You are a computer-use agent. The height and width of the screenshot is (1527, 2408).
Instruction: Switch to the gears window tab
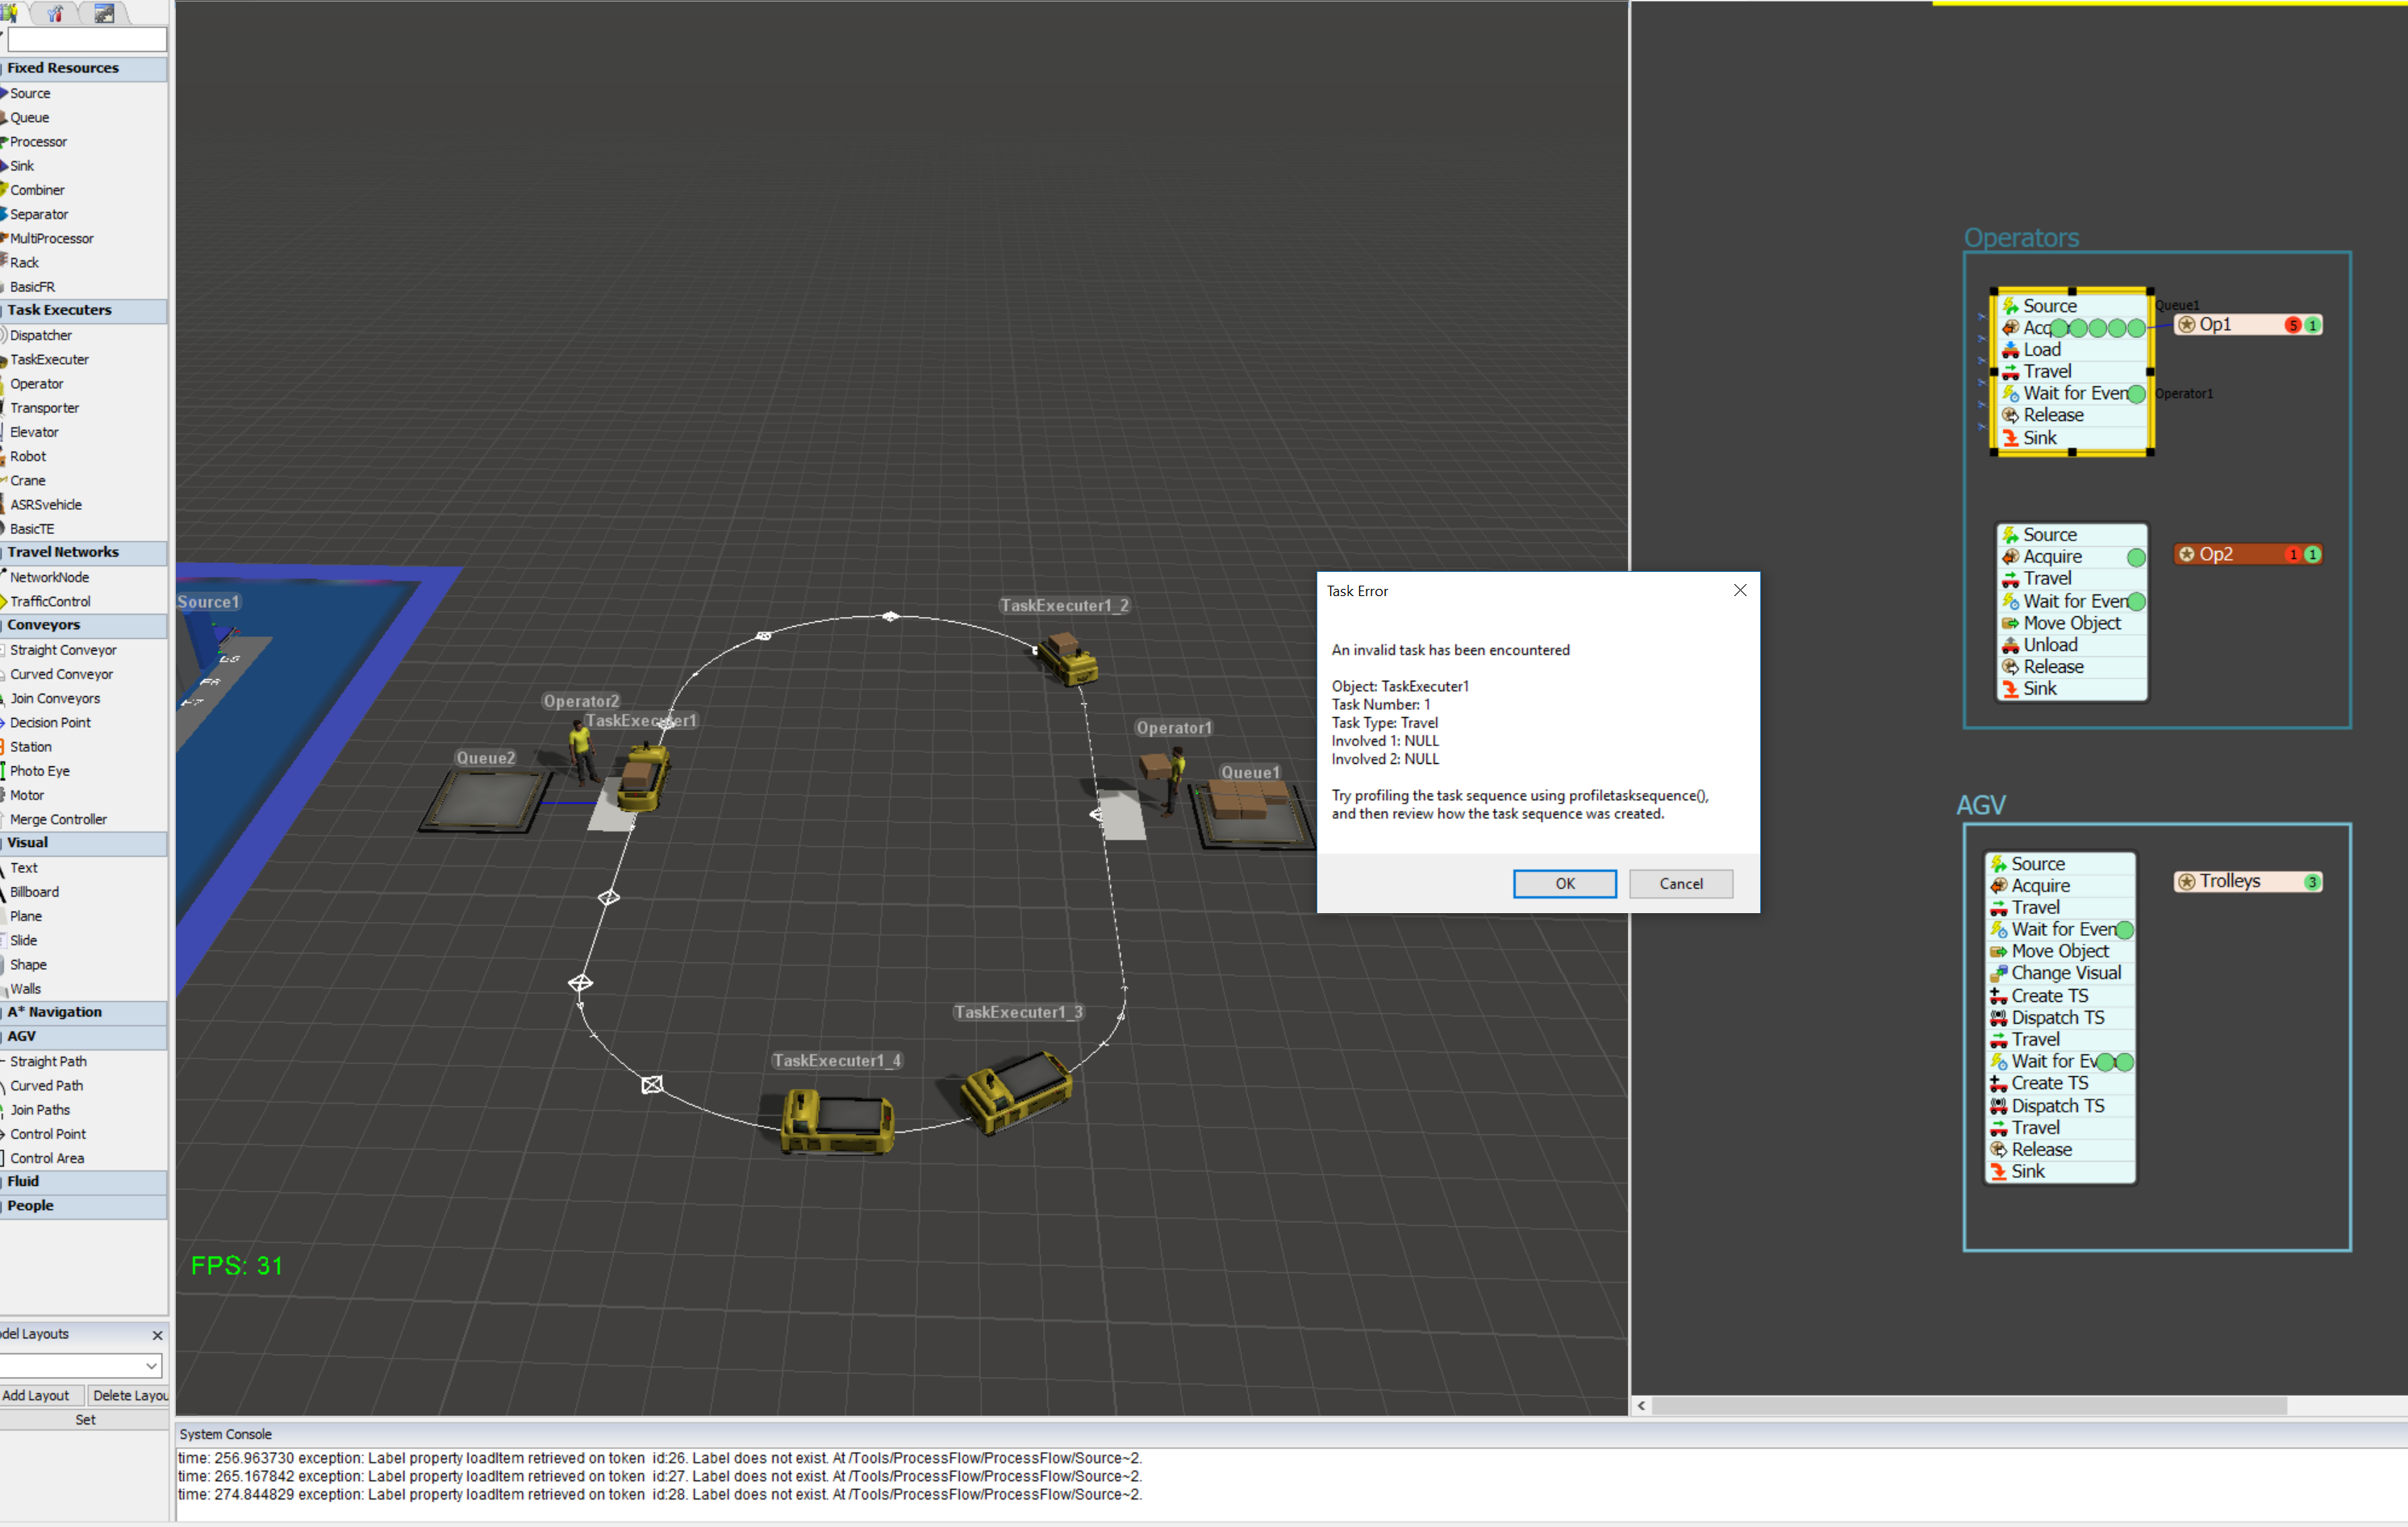[104, 12]
